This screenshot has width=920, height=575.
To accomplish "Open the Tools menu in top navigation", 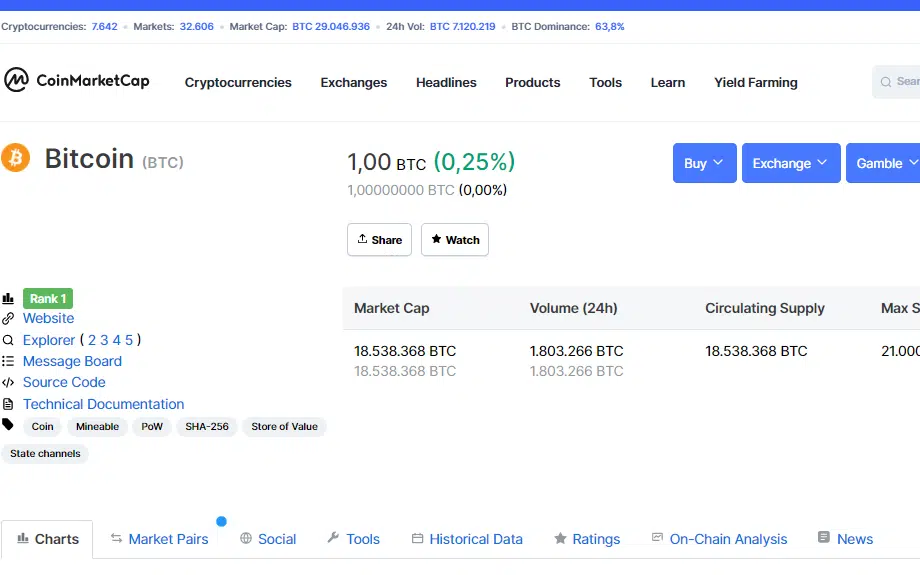I will 606,83.
